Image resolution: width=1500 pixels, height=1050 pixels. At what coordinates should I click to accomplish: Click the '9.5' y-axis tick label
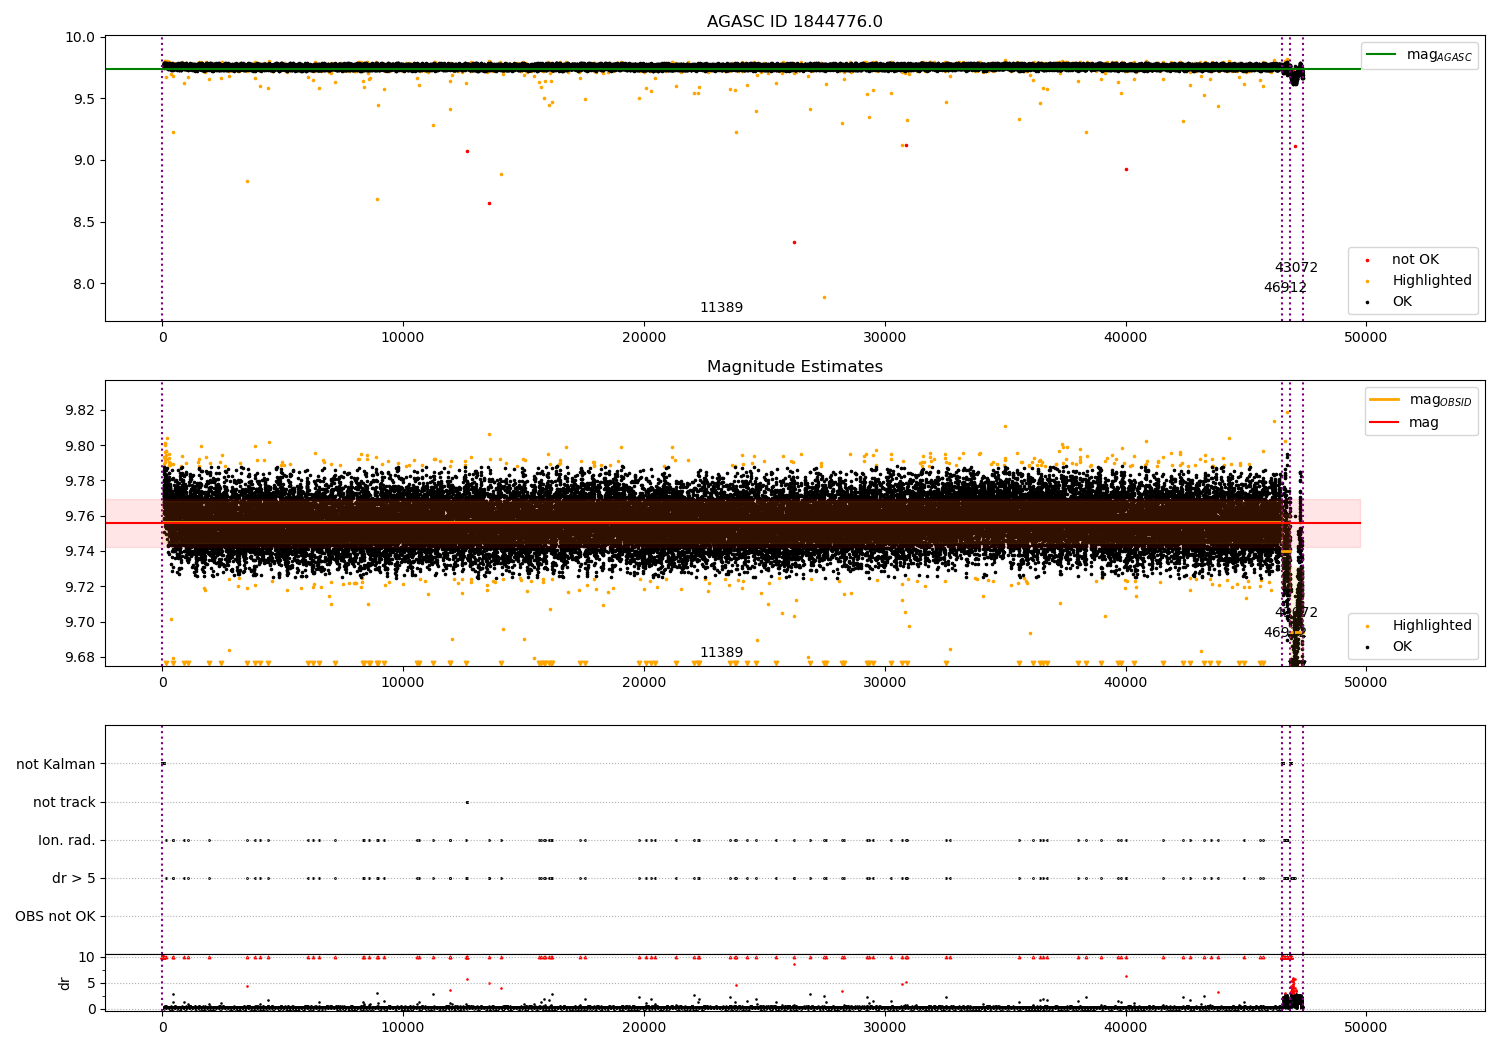tap(85, 99)
